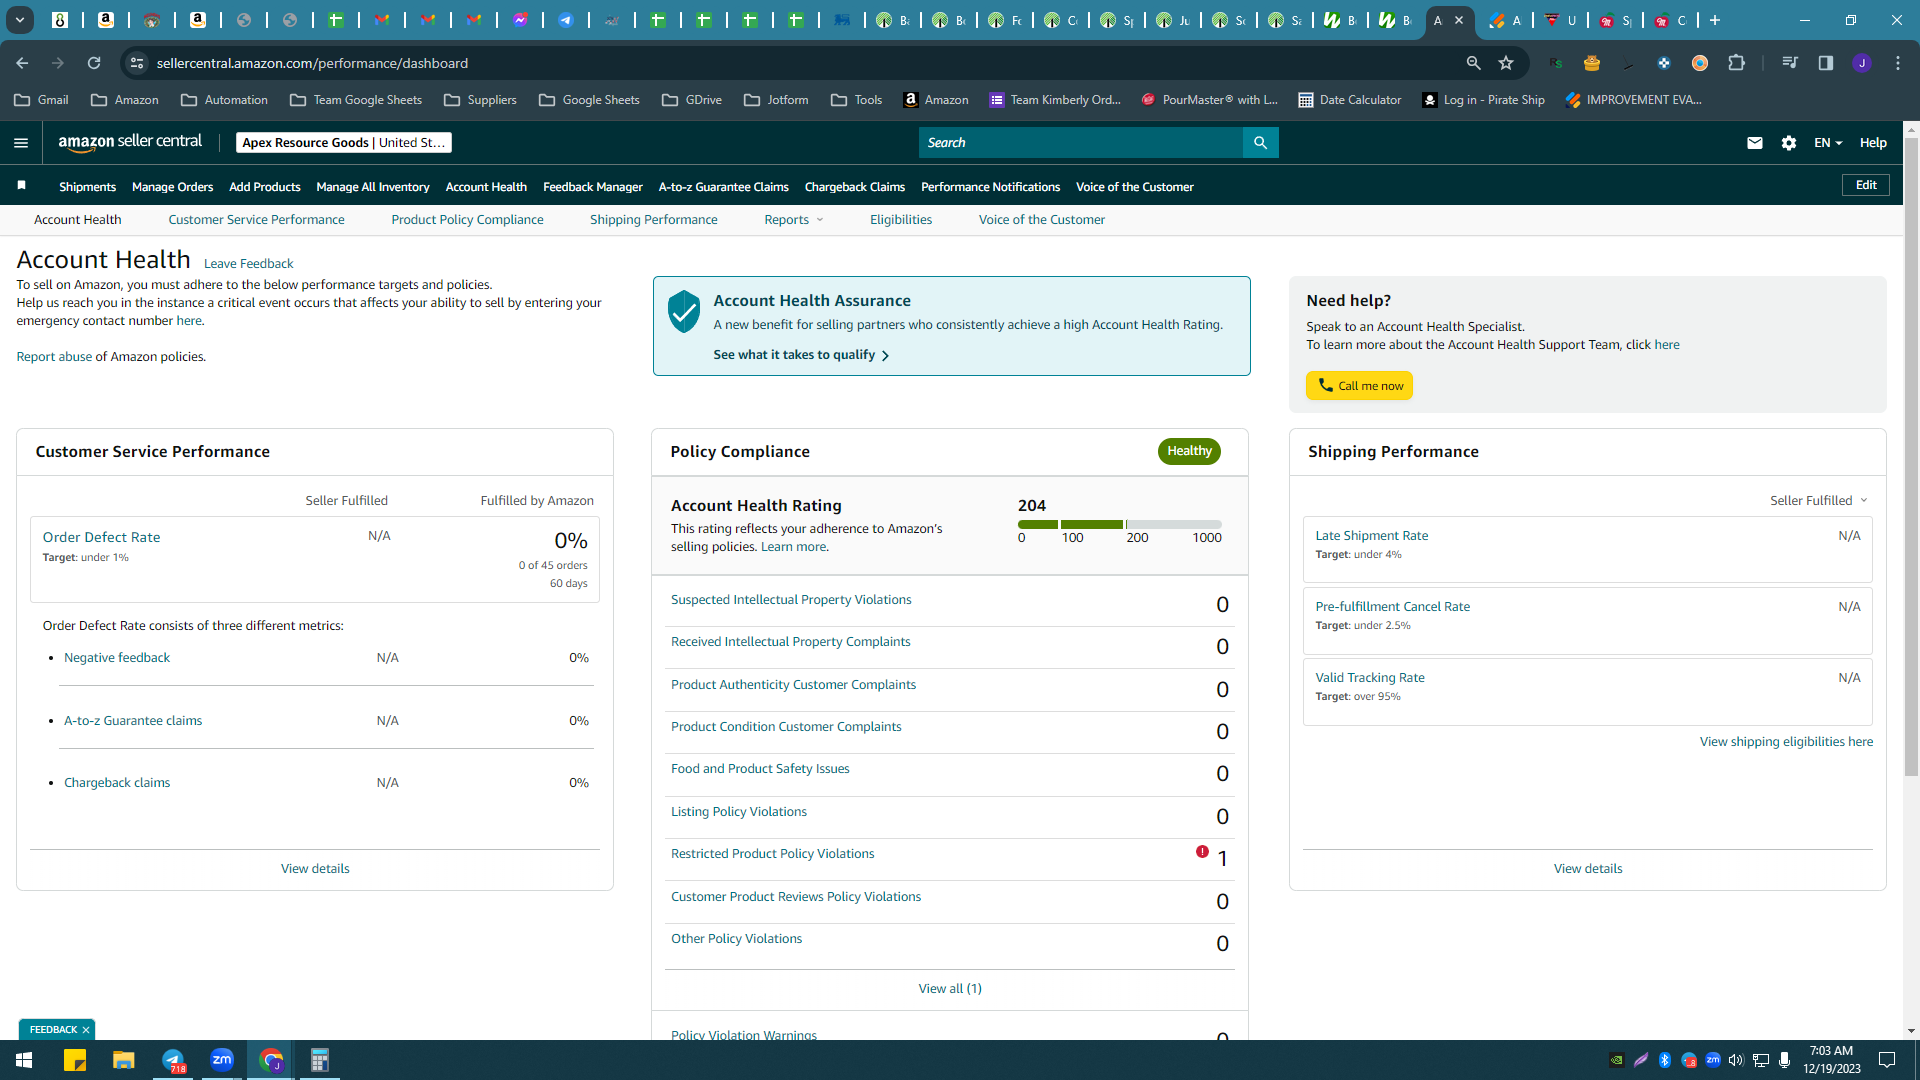Open the EN language dropdown
The image size is (1920, 1080).
click(x=1828, y=143)
